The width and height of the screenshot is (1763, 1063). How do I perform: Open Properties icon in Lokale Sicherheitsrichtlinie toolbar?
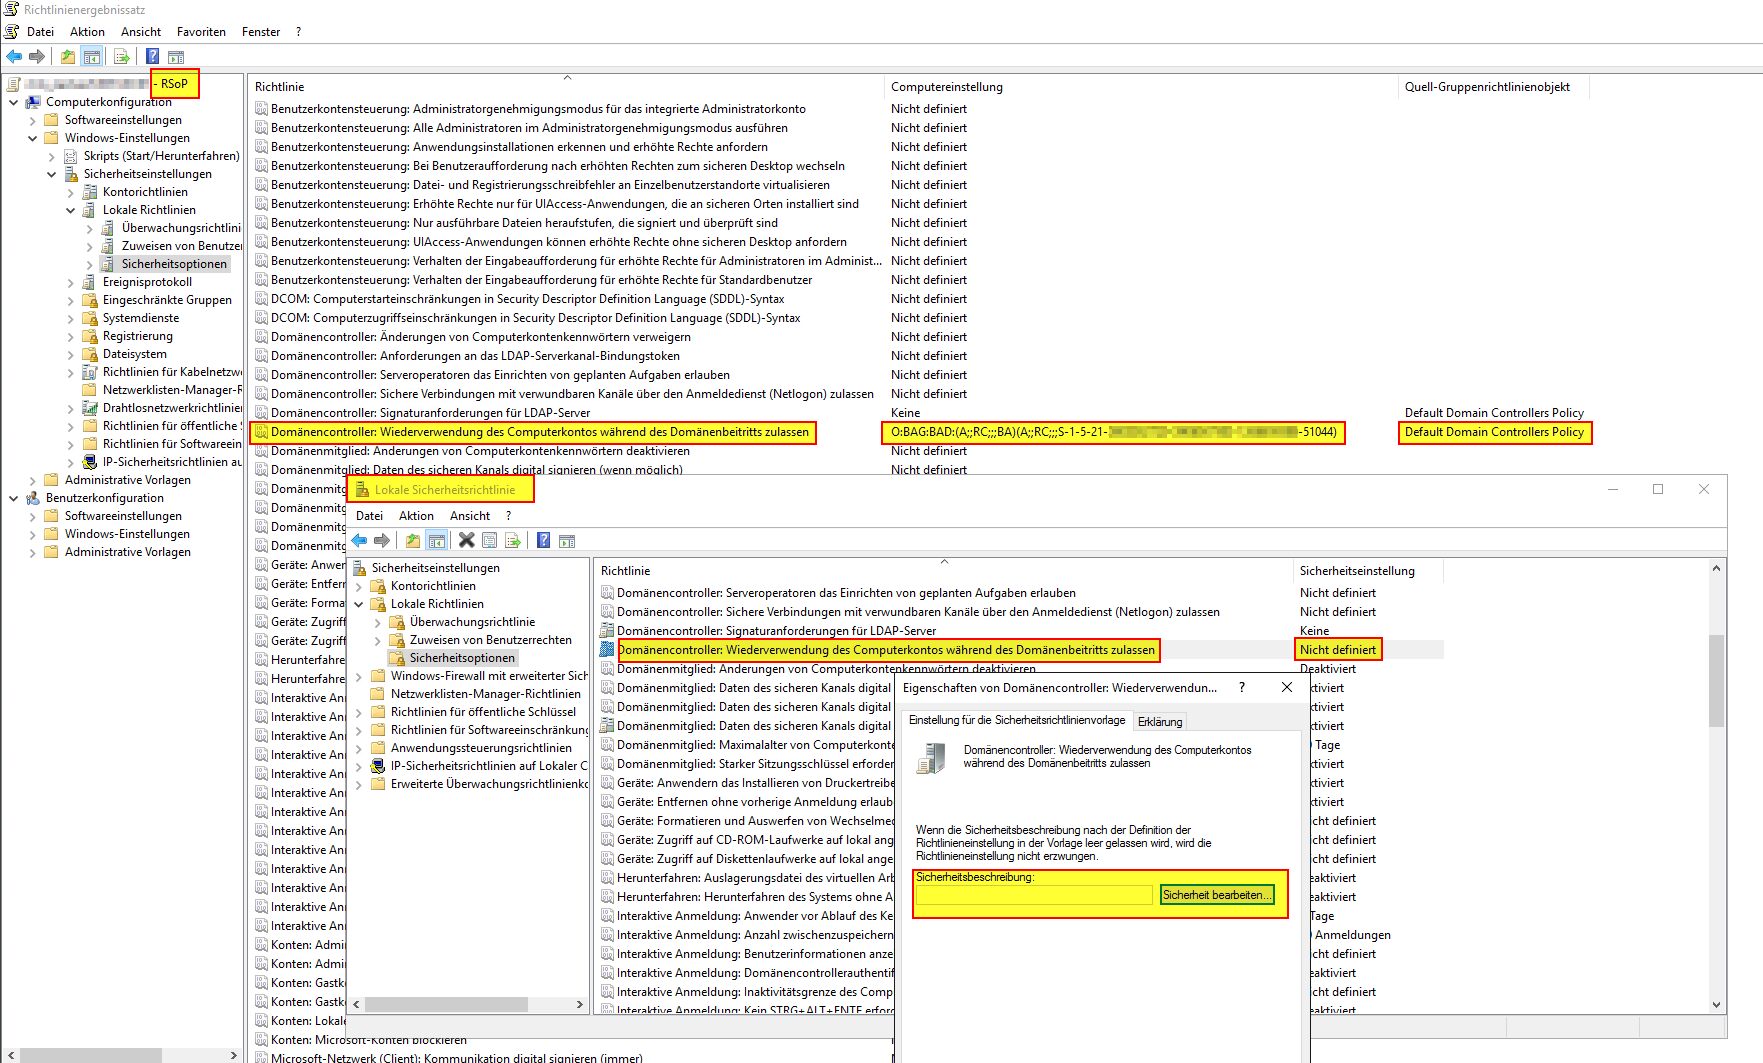coord(489,541)
